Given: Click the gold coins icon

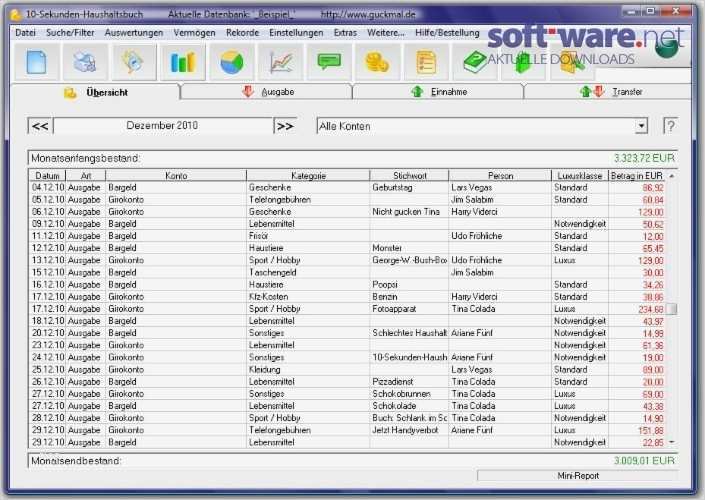Looking at the screenshot, I should (x=378, y=62).
